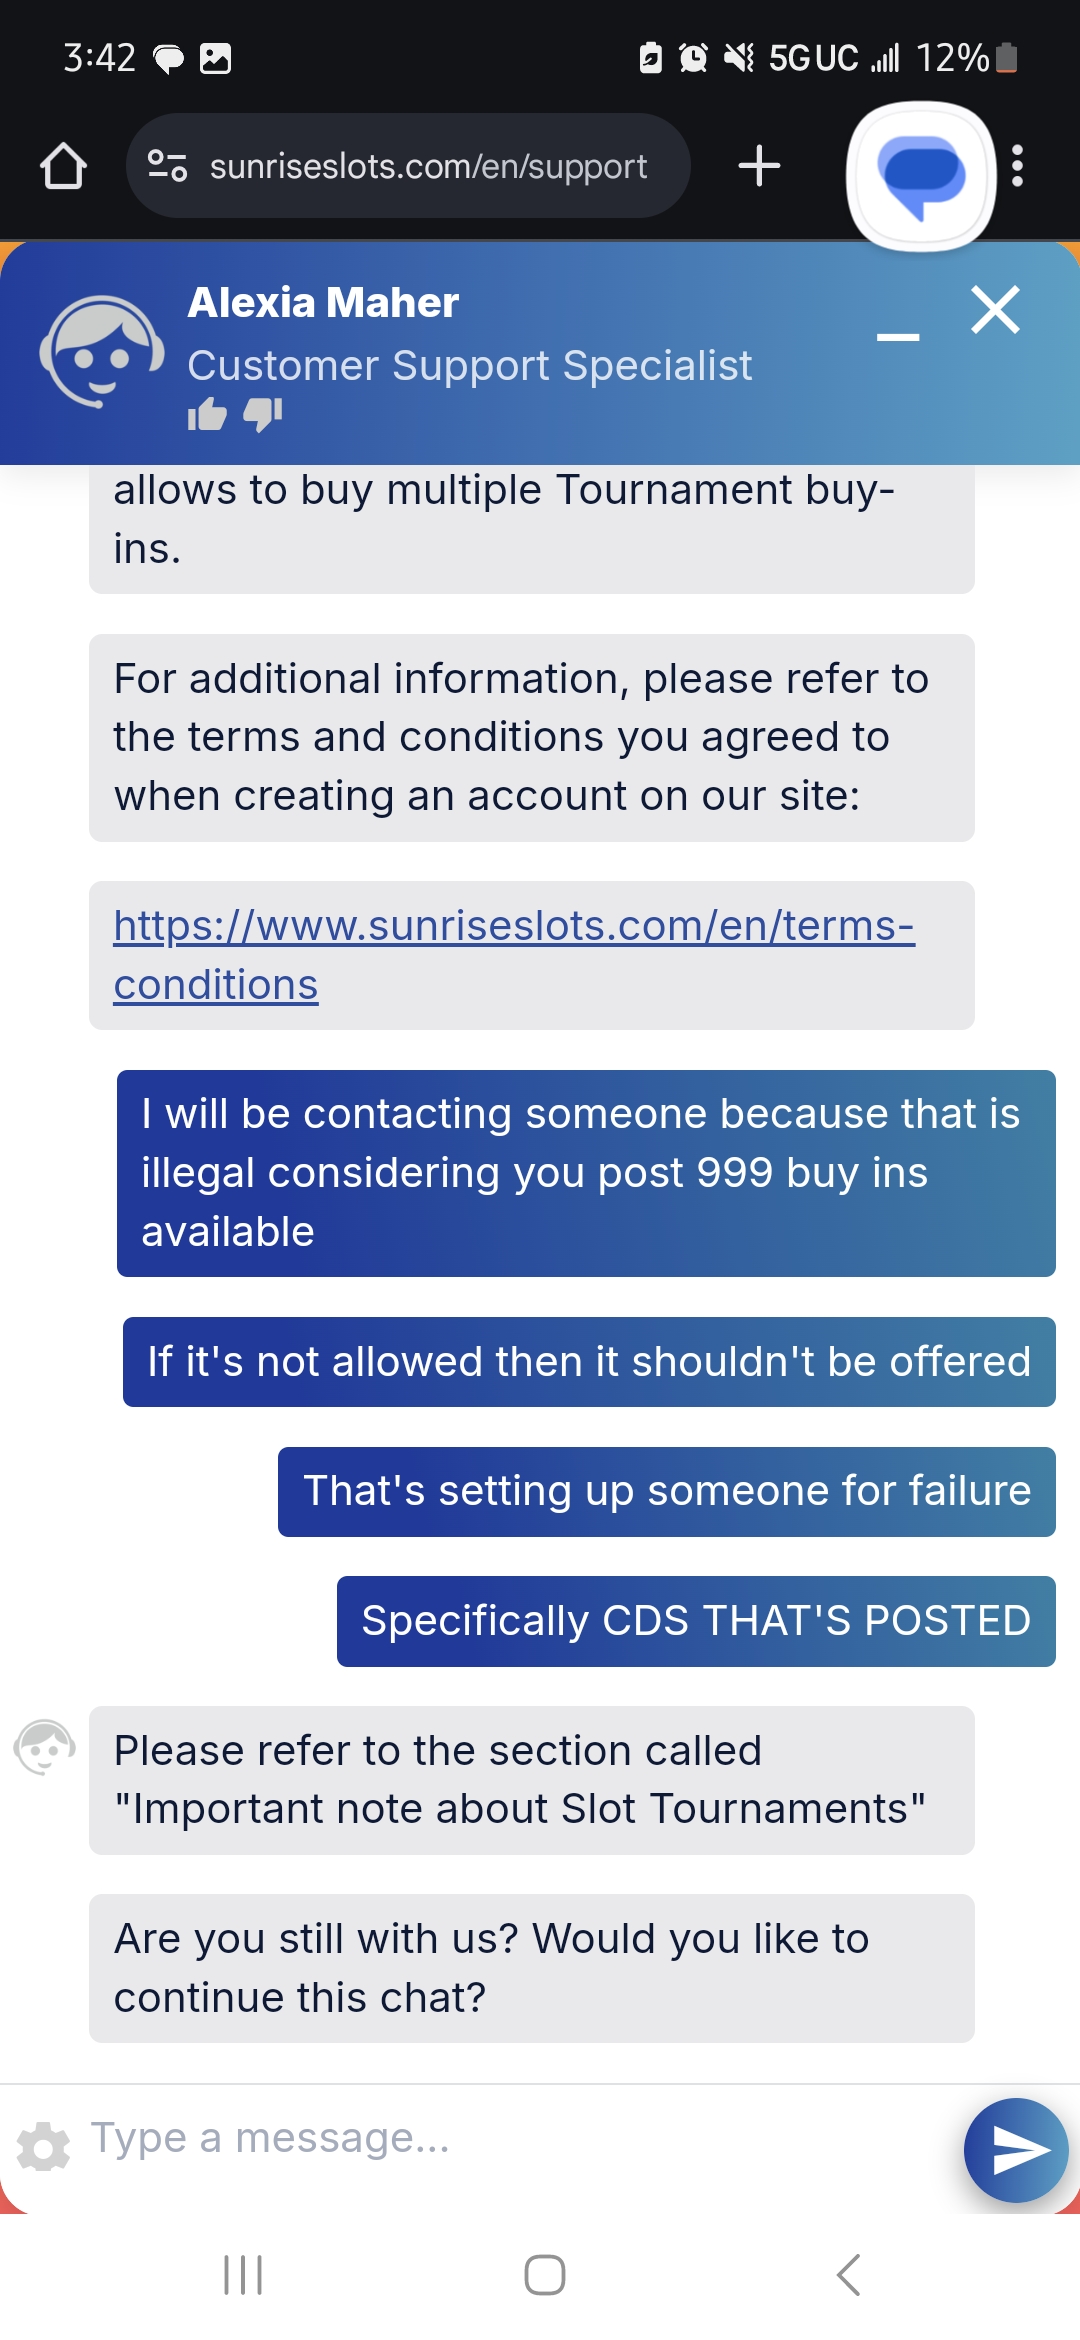Open a new tab with plus icon
This screenshot has width=1080, height=2340.
[759, 166]
